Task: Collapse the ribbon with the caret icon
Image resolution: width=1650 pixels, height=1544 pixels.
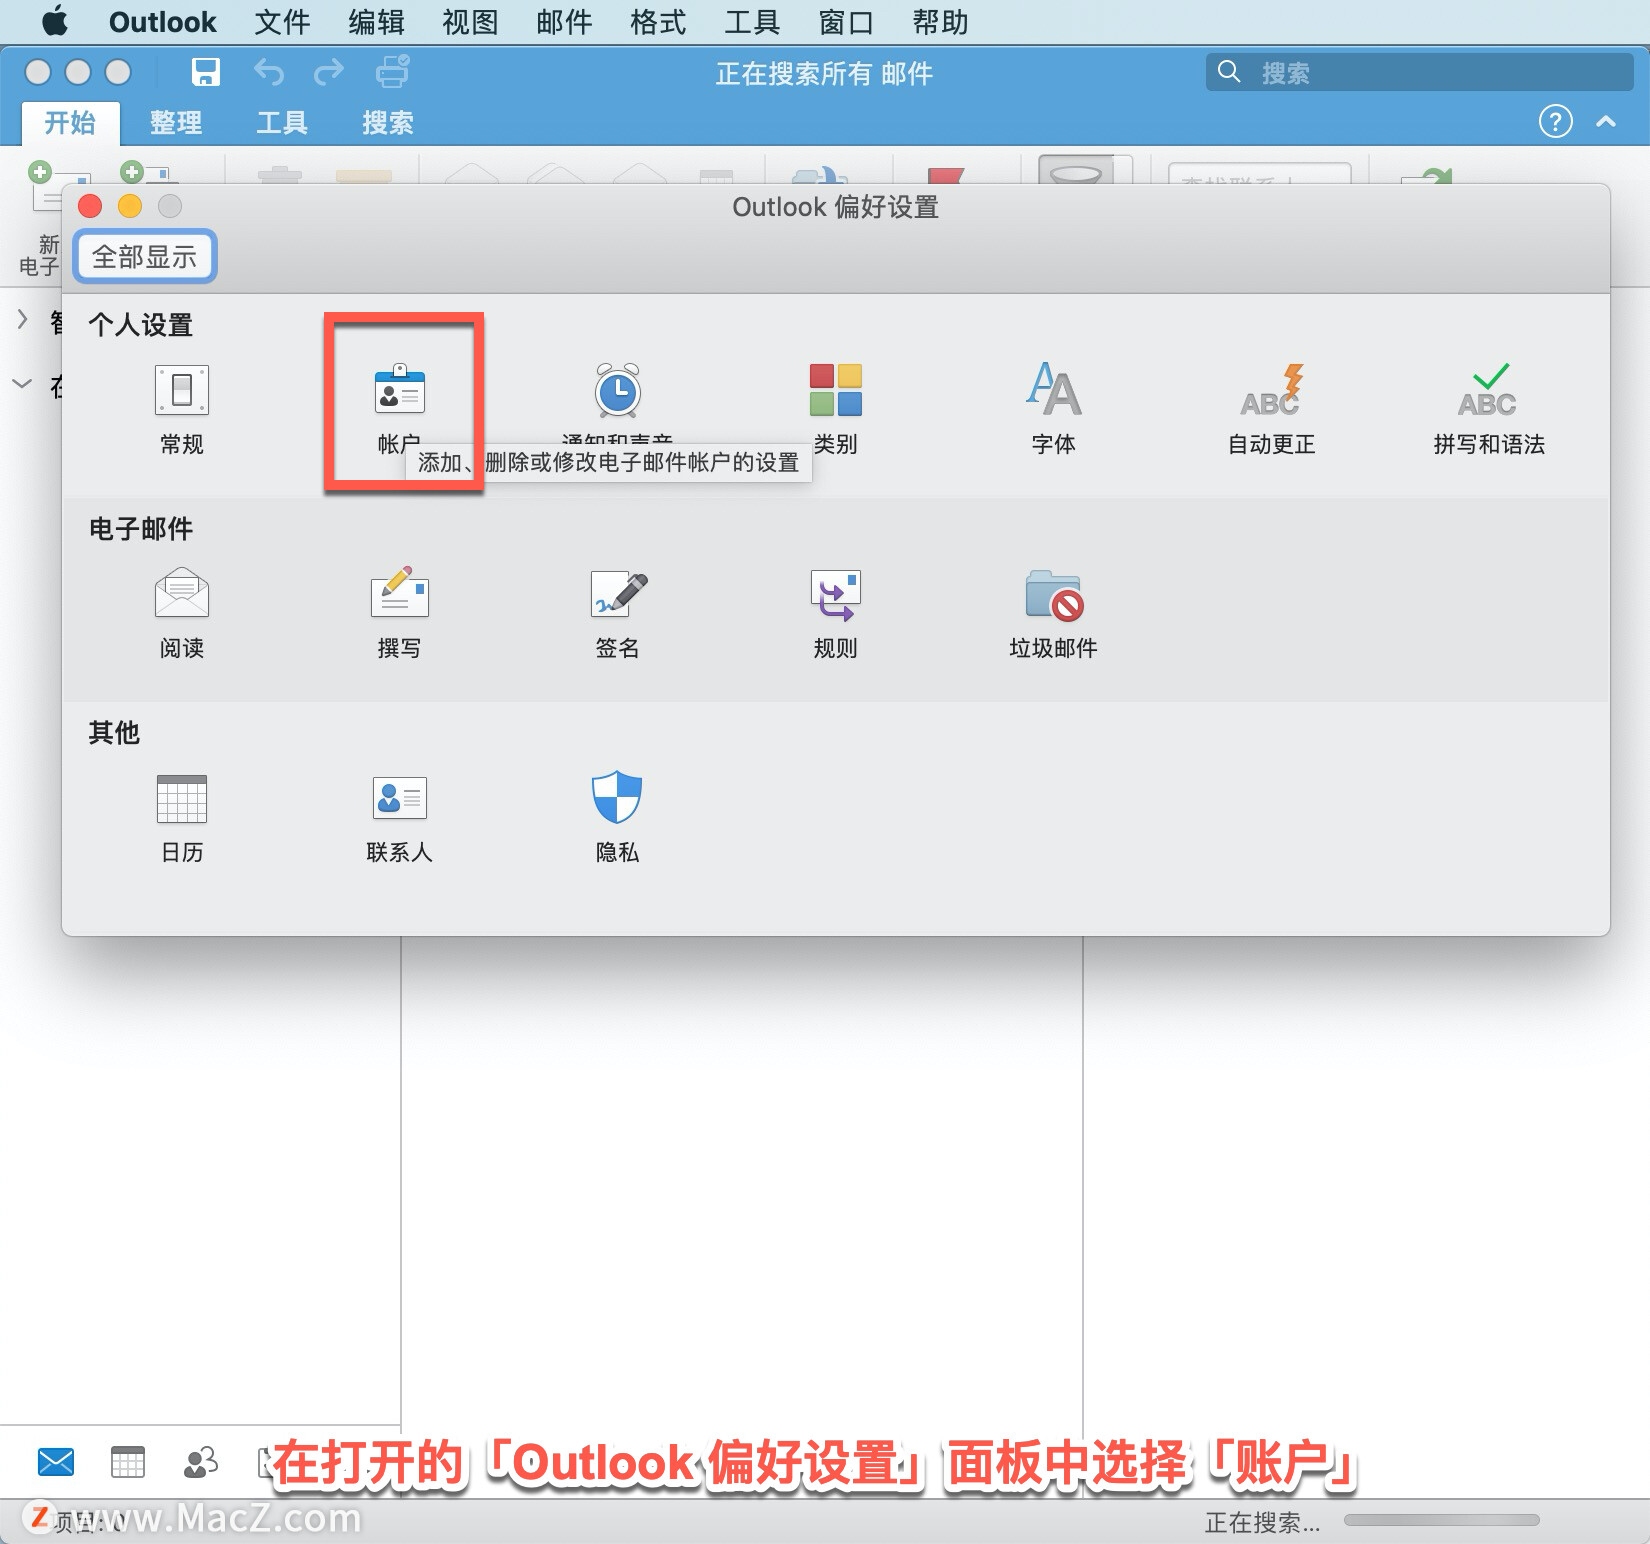Action: point(1606,122)
